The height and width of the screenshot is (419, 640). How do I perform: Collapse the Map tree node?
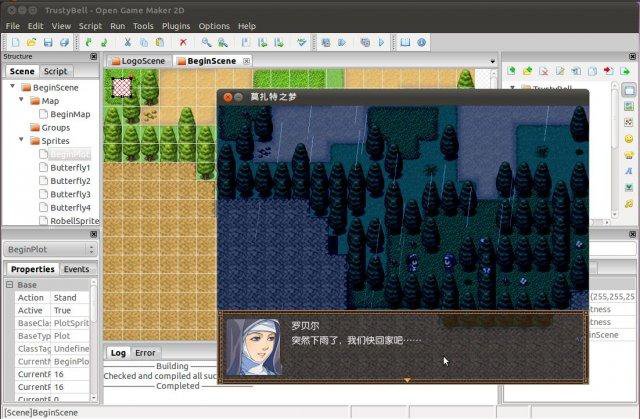21,100
